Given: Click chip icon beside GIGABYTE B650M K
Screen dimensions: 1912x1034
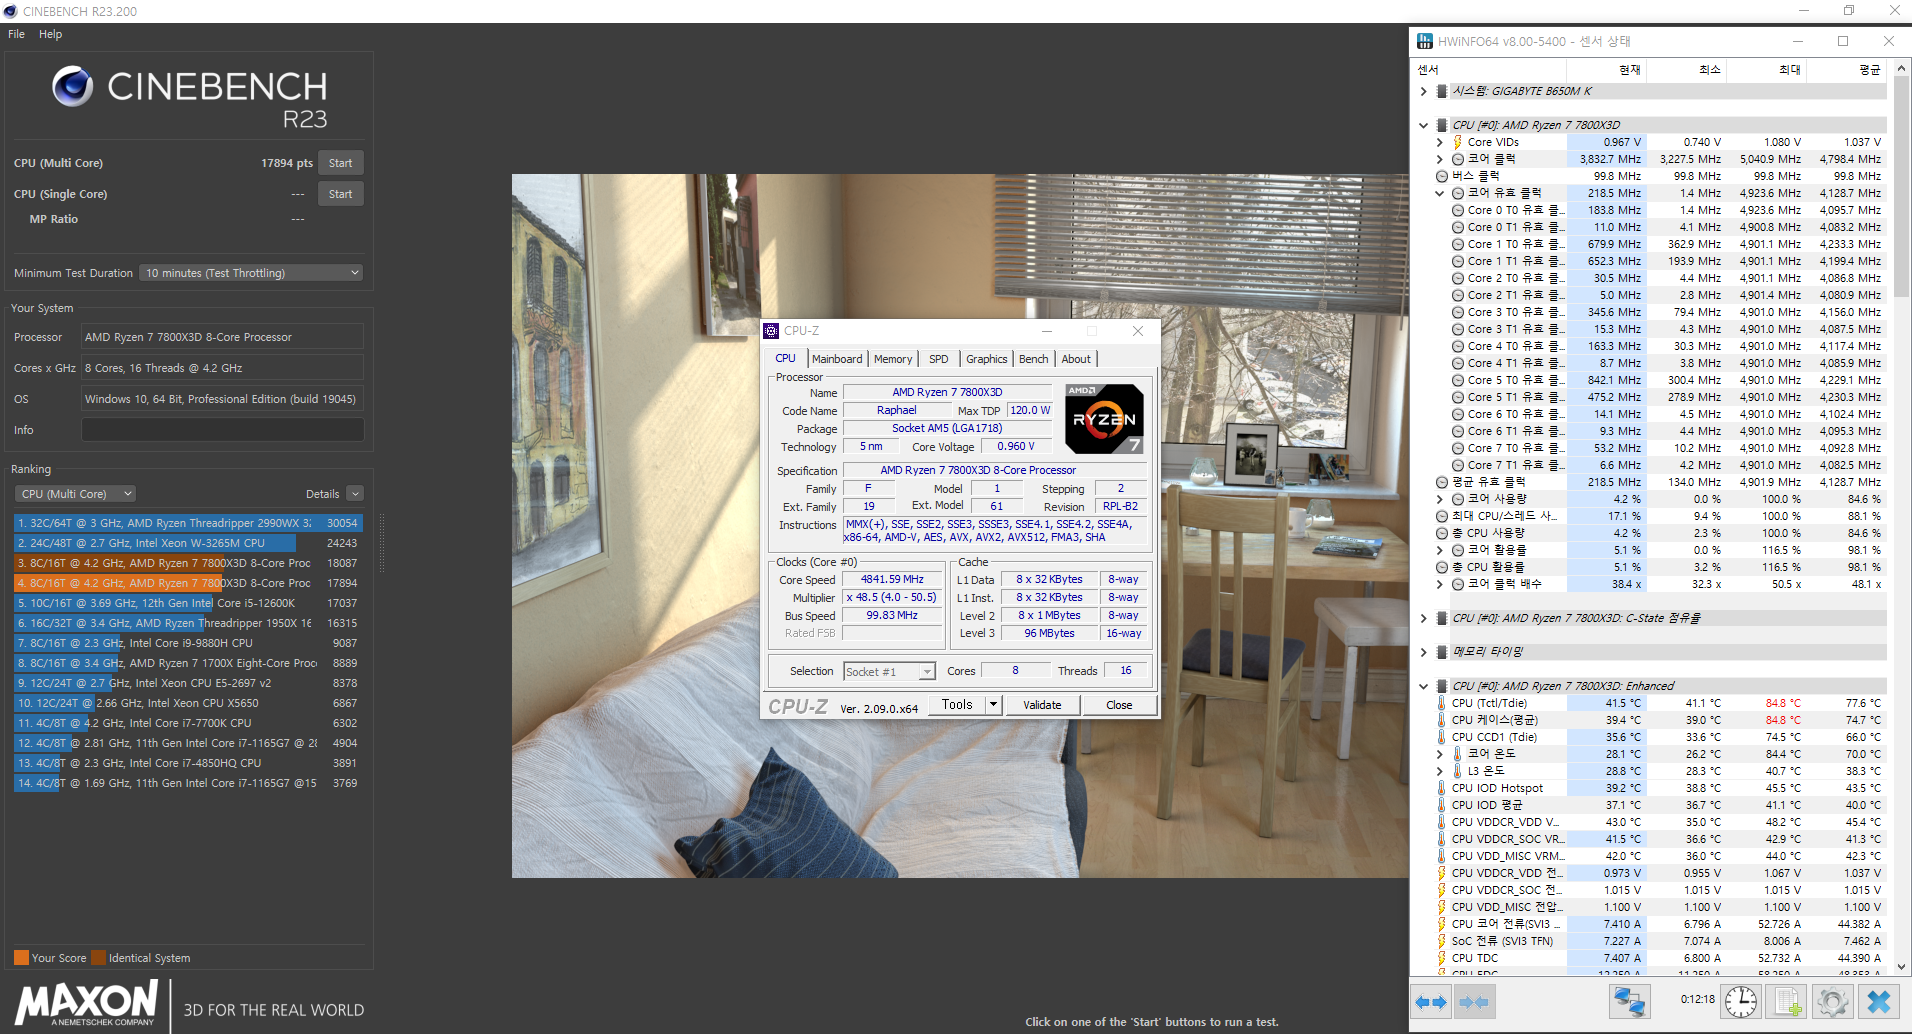Looking at the screenshot, I should (1442, 91).
